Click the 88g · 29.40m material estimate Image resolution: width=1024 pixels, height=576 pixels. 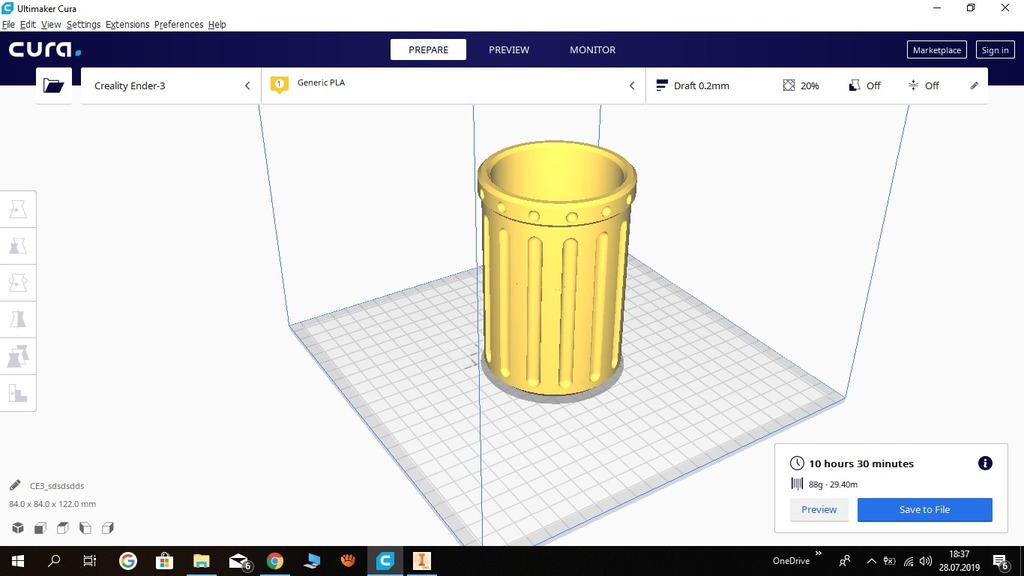click(833, 485)
